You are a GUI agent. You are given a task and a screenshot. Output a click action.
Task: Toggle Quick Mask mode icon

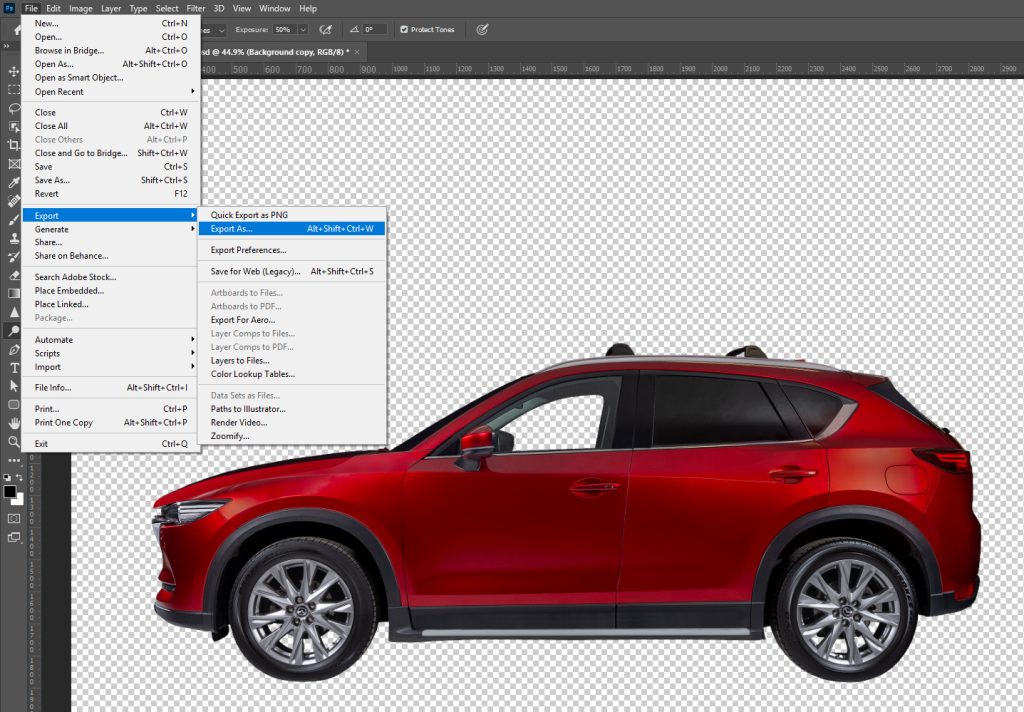click(x=14, y=519)
